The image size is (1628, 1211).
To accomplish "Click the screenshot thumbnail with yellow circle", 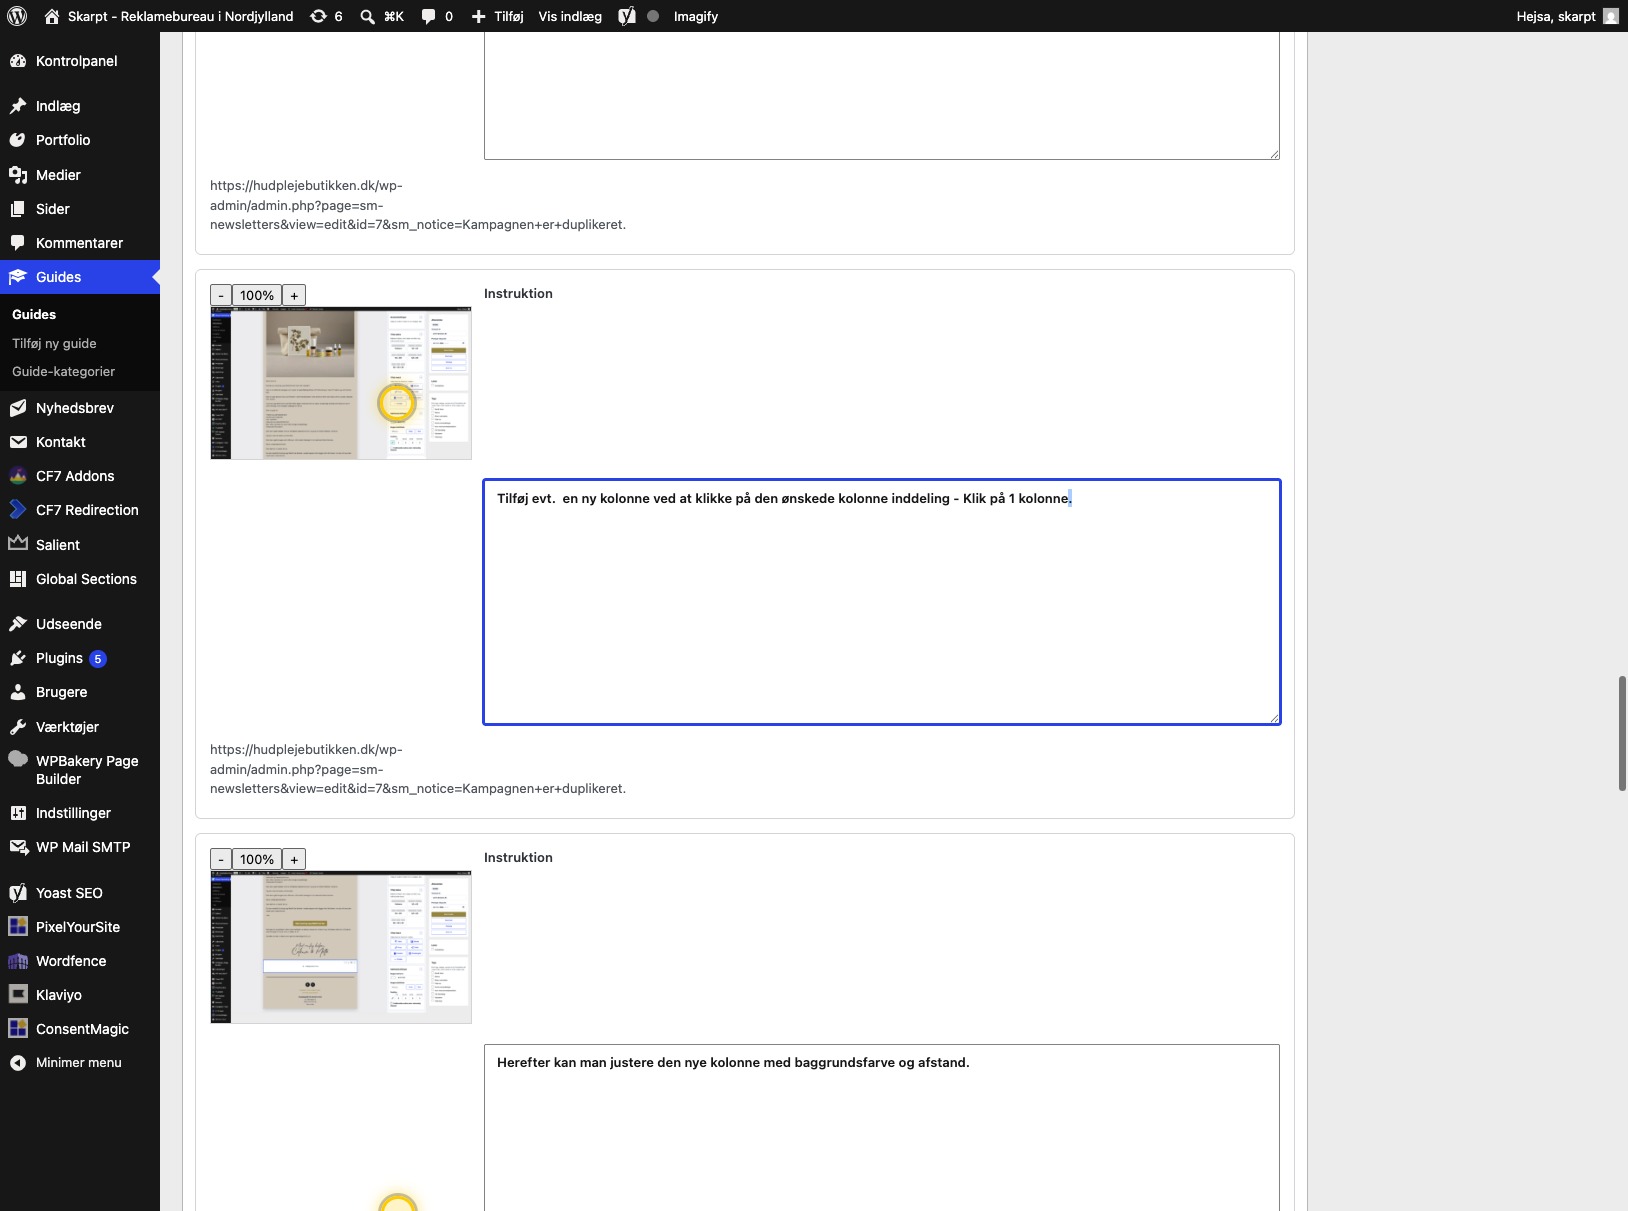I will [x=341, y=383].
